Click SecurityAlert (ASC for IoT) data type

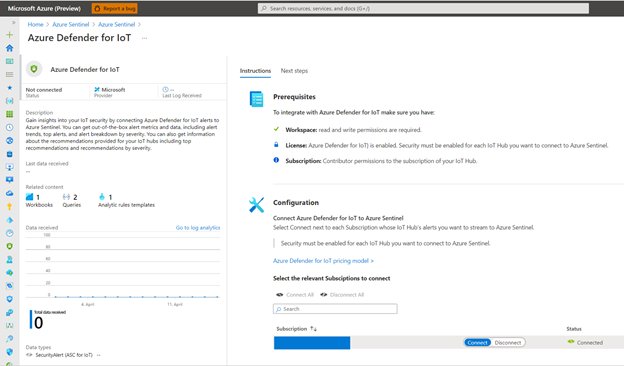(64, 355)
